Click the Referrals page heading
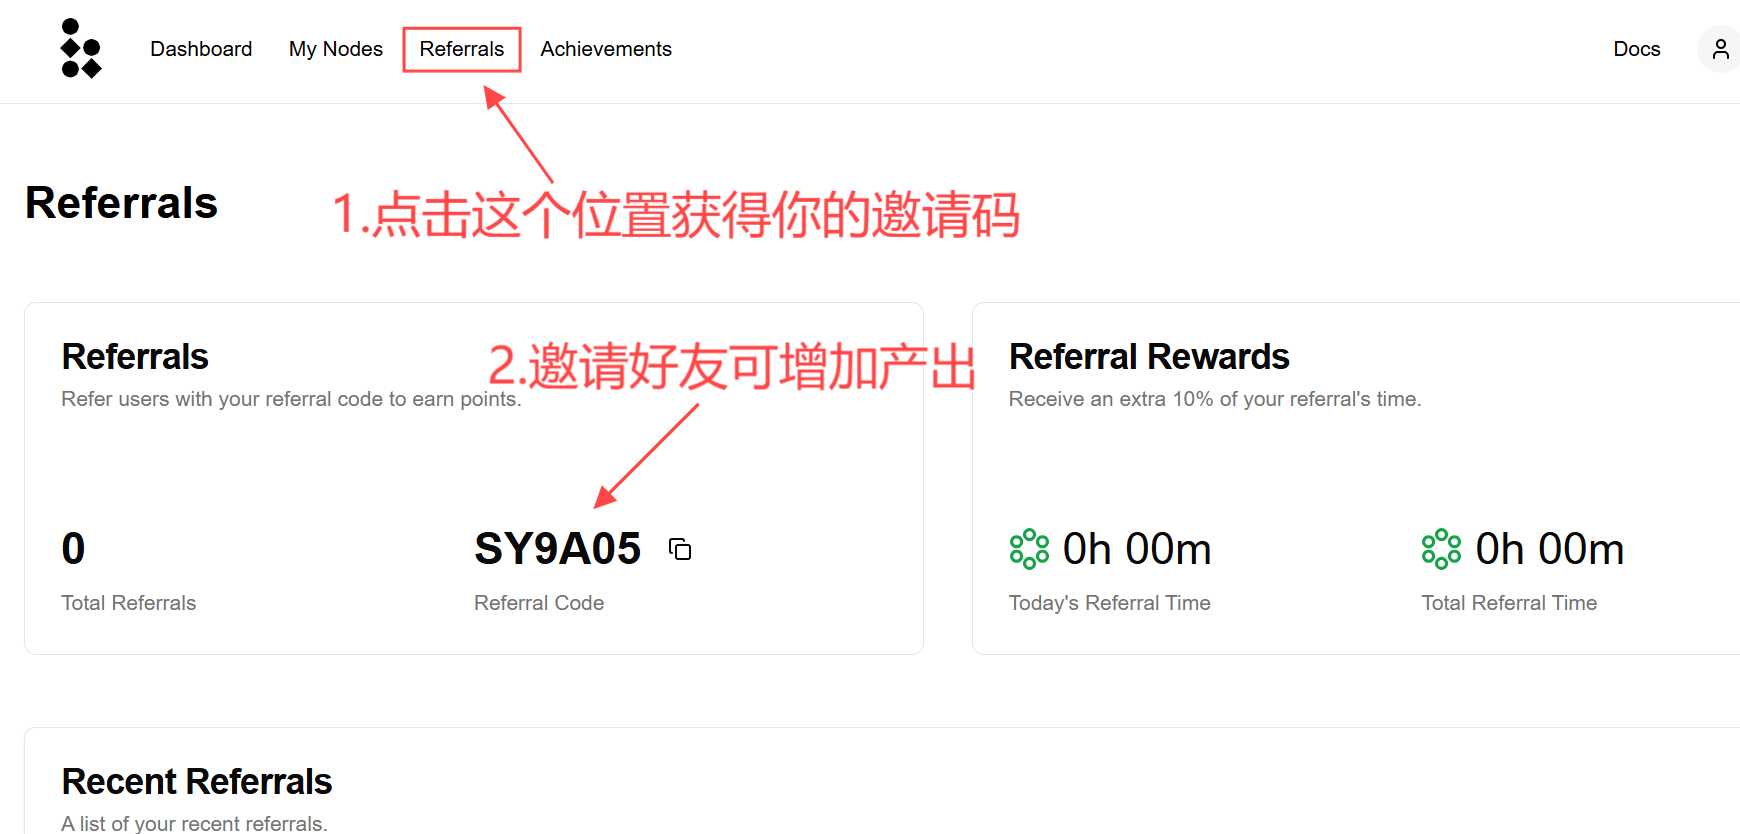 121,203
